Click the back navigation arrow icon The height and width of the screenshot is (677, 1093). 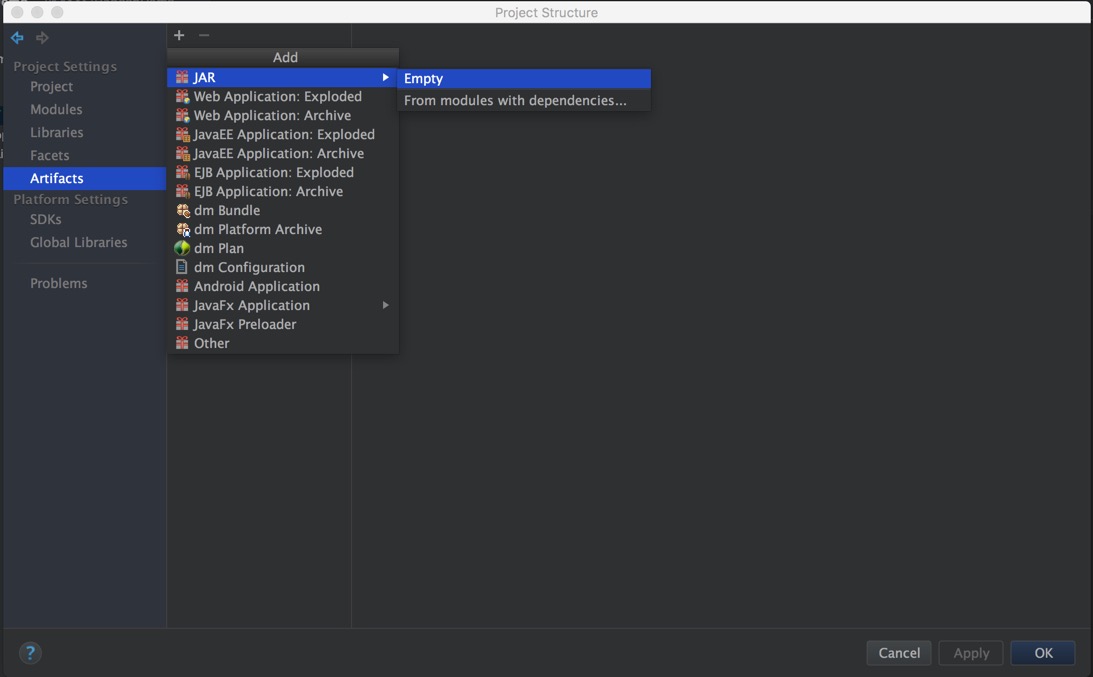tap(17, 38)
